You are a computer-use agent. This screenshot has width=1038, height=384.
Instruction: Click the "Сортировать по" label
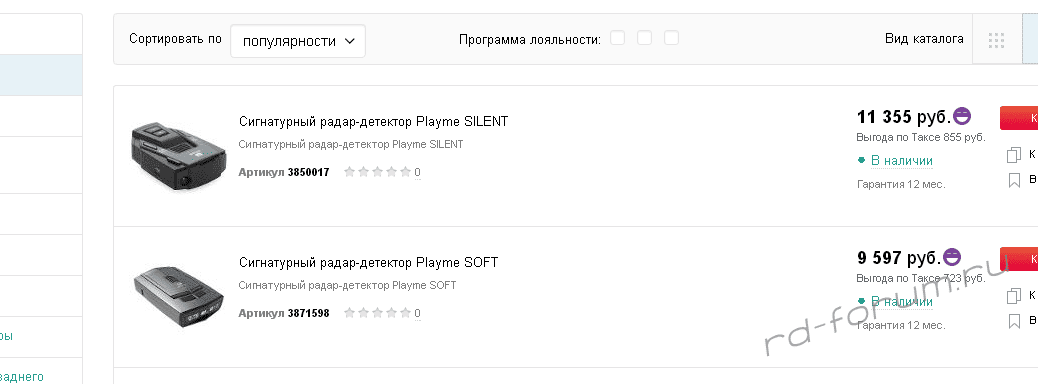[175, 39]
